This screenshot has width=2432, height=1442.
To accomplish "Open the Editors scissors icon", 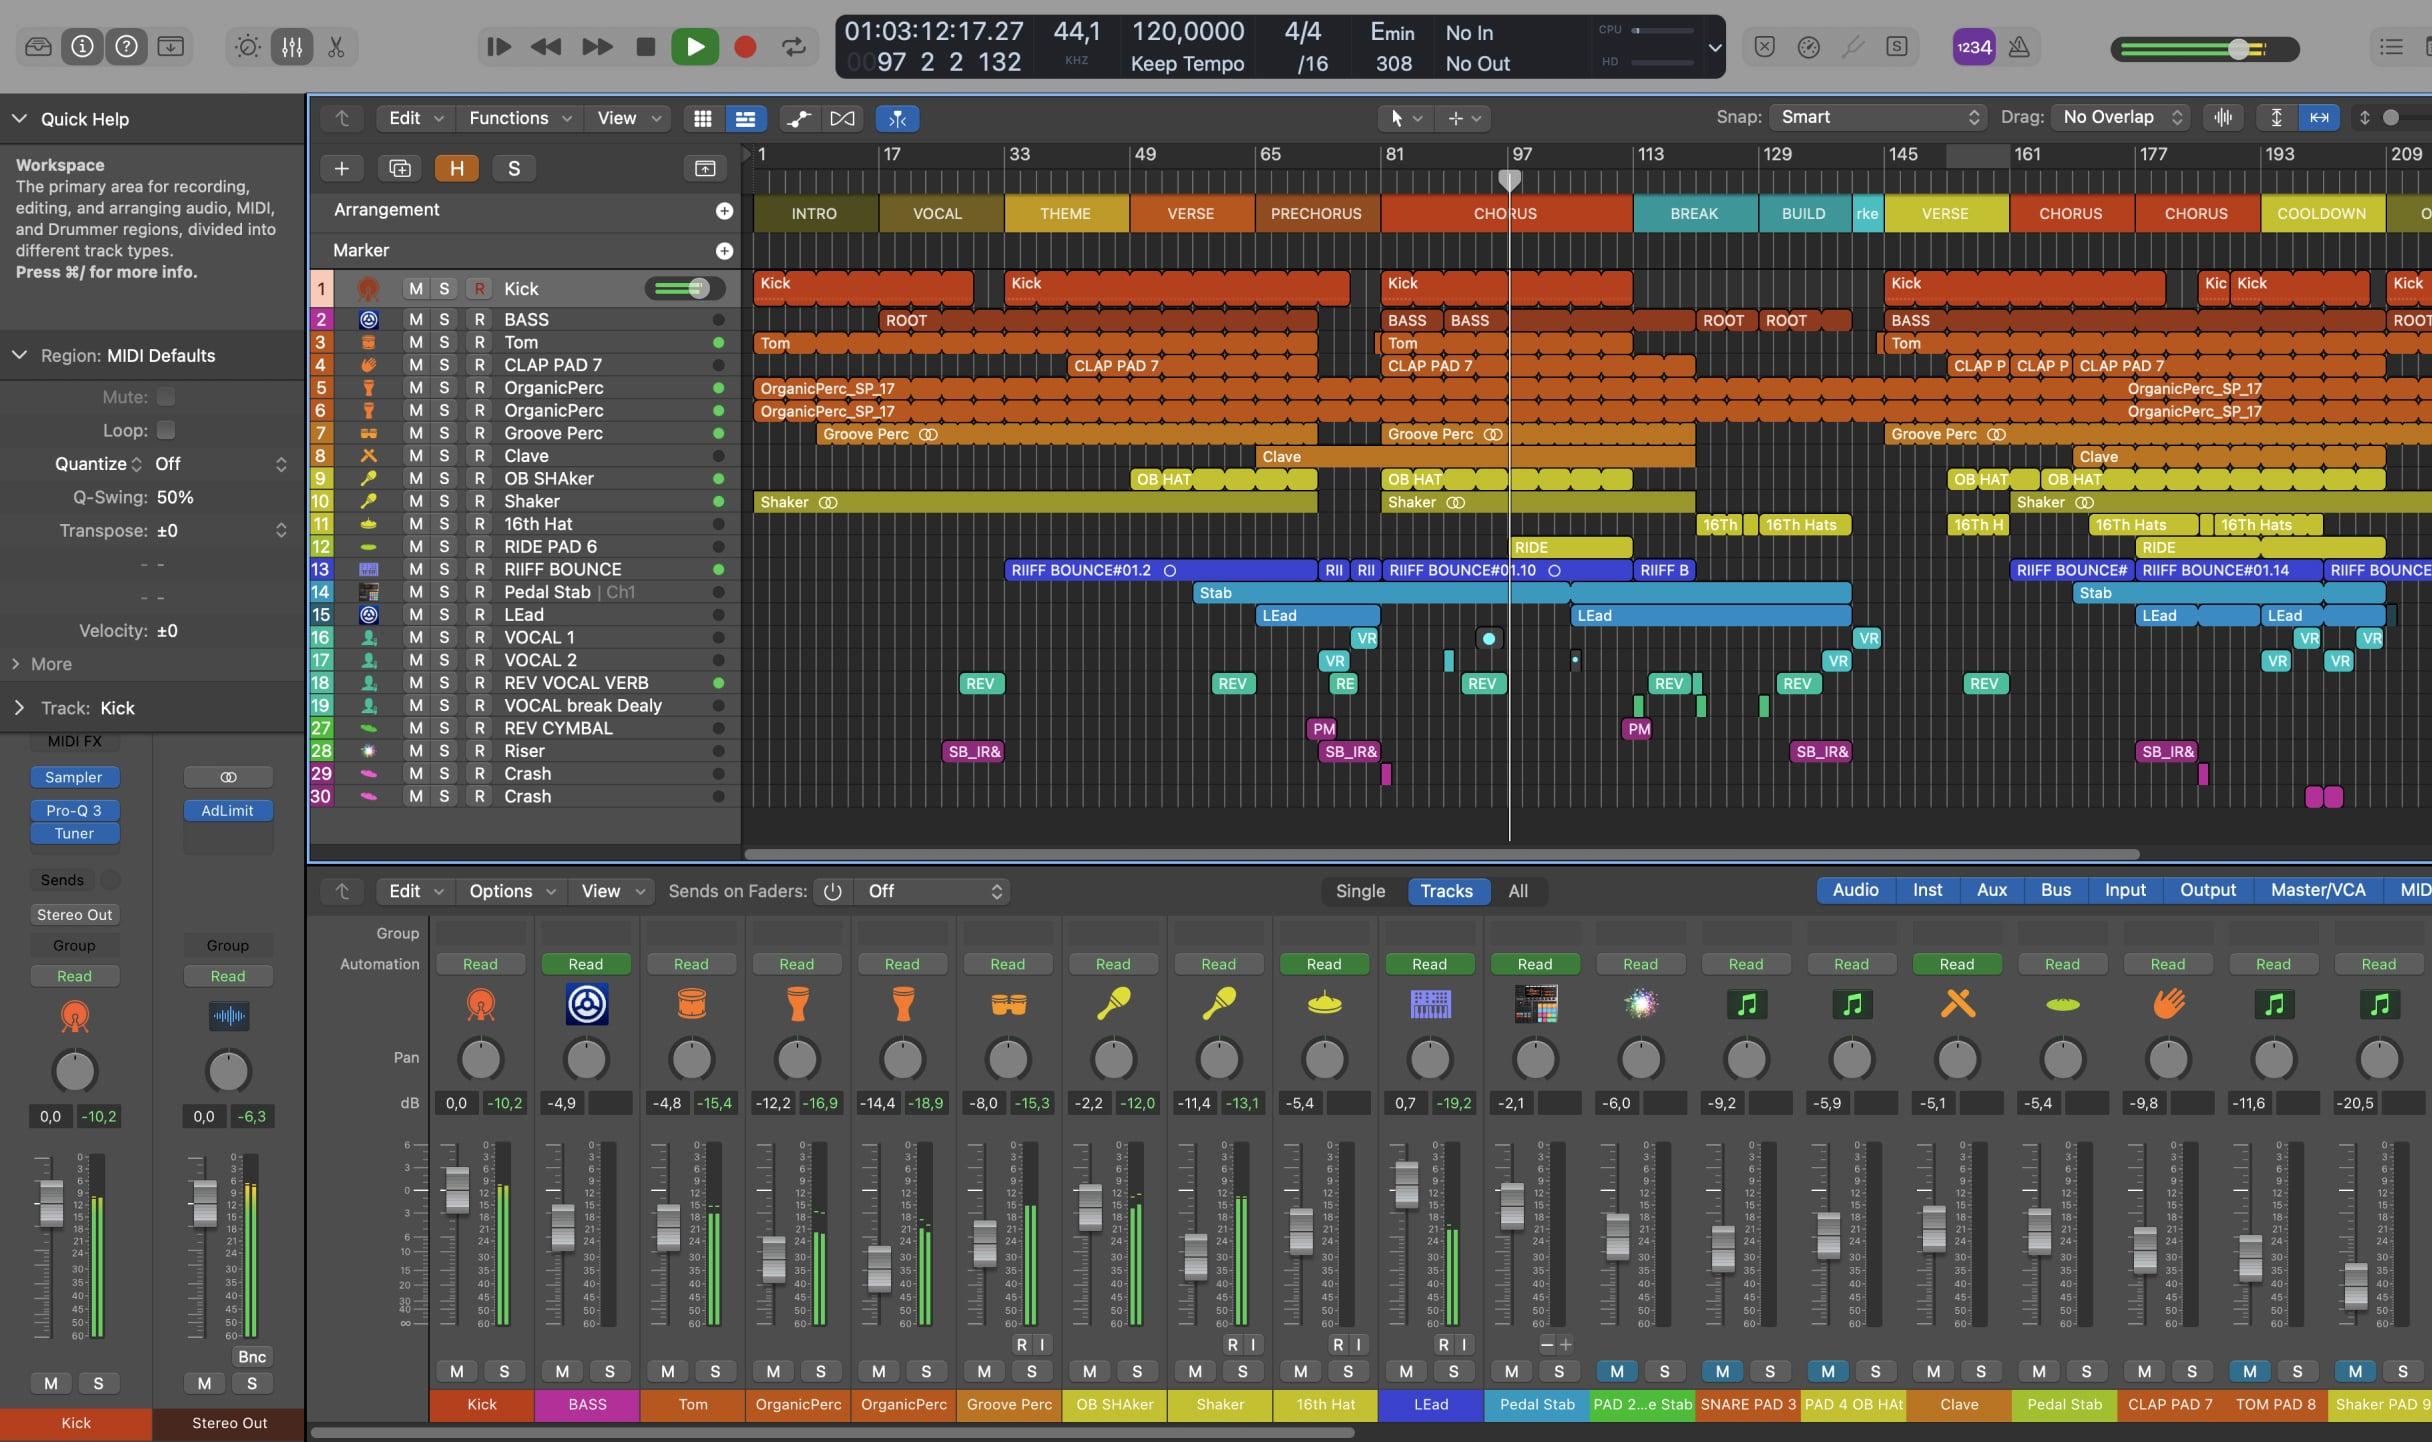I will pyautogui.click(x=336, y=46).
